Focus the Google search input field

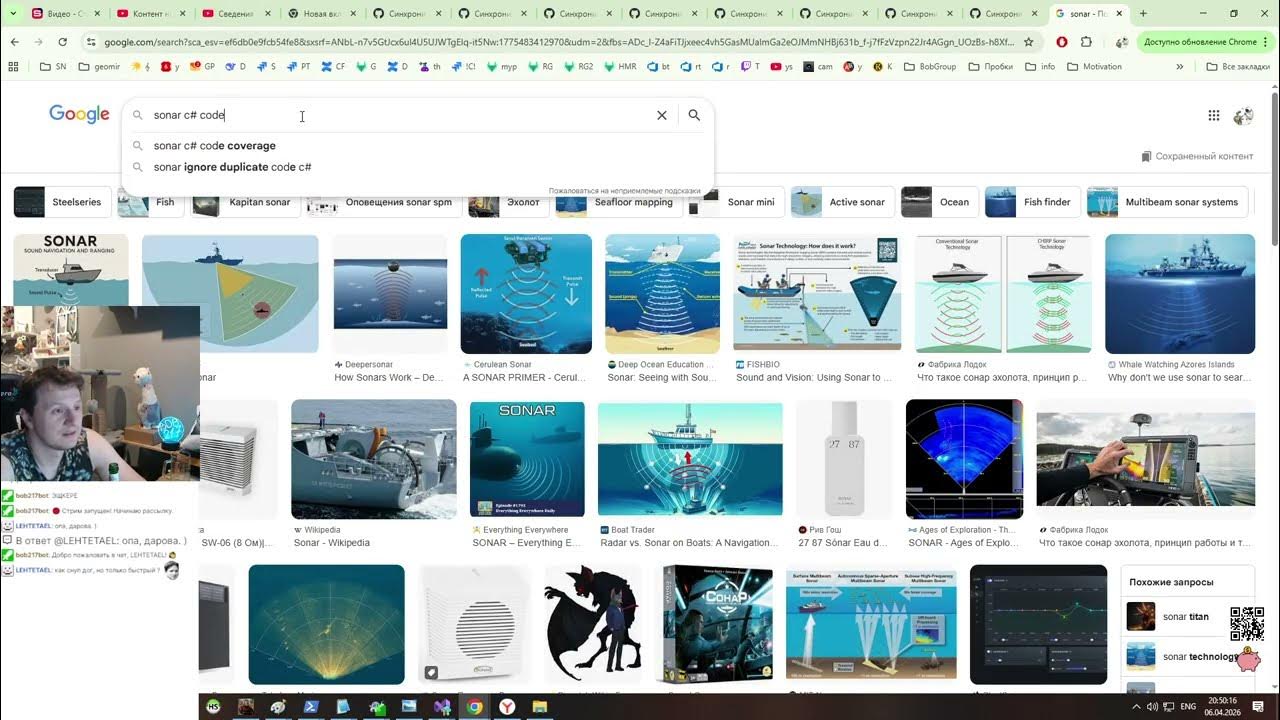pos(398,115)
